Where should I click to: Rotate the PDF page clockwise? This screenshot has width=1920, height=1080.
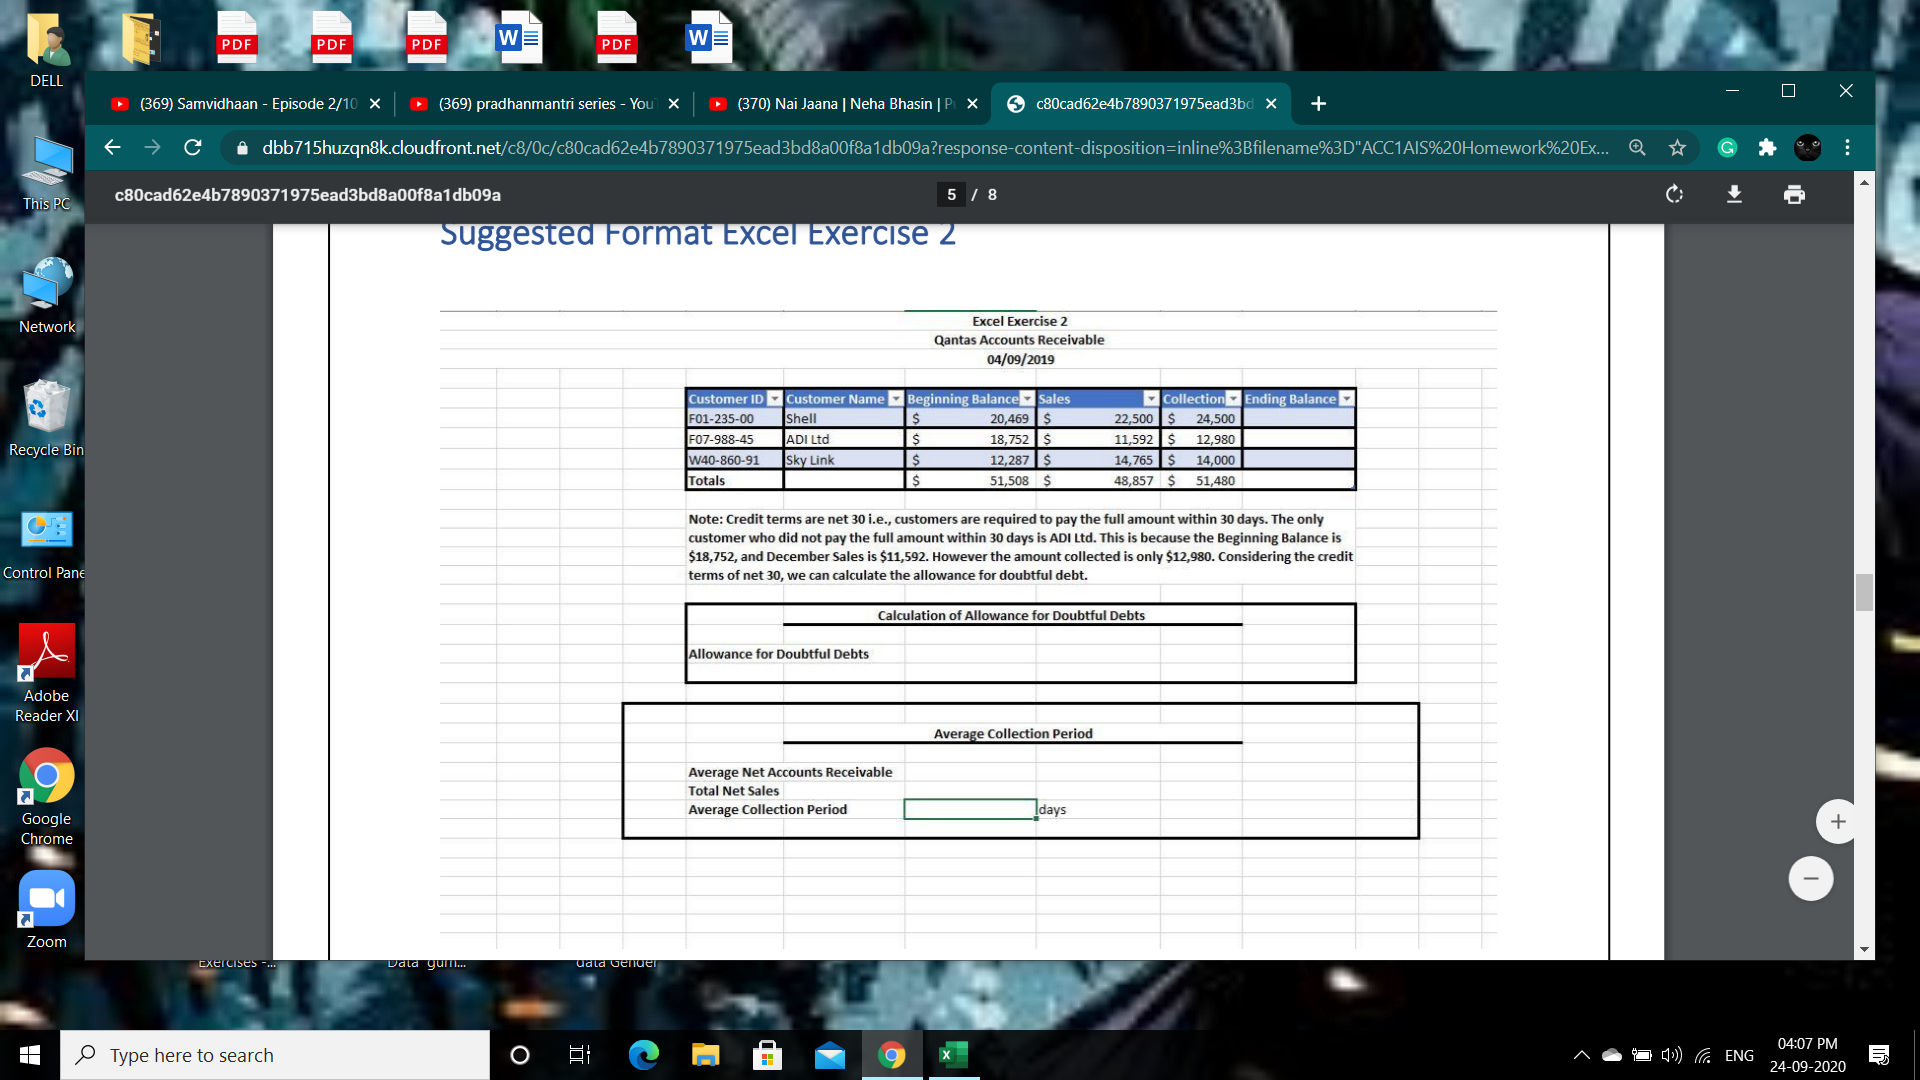1674,195
